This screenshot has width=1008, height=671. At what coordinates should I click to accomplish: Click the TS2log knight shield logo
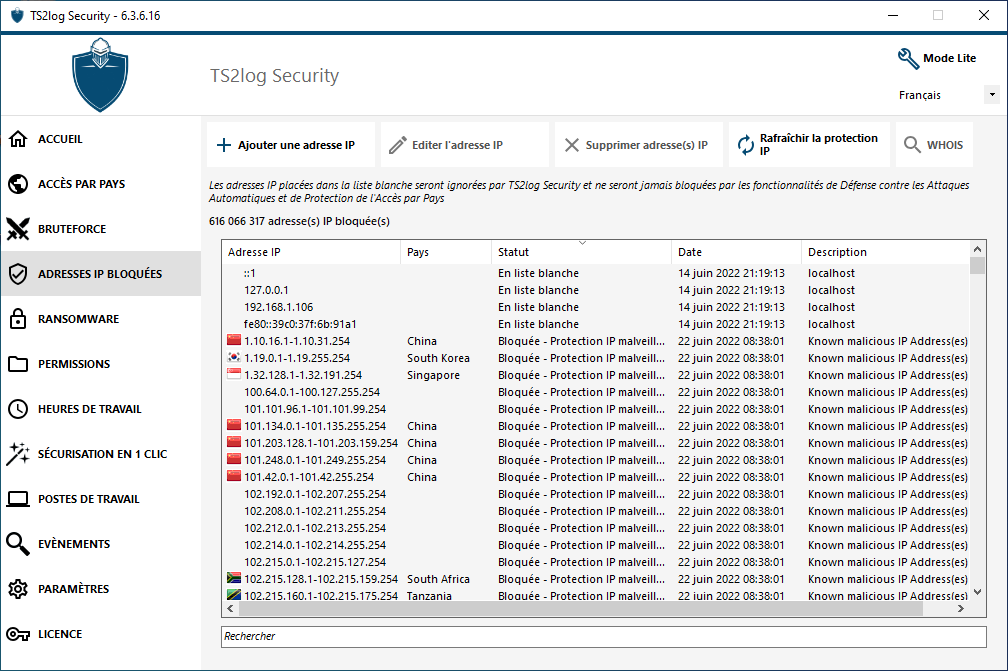(100, 75)
